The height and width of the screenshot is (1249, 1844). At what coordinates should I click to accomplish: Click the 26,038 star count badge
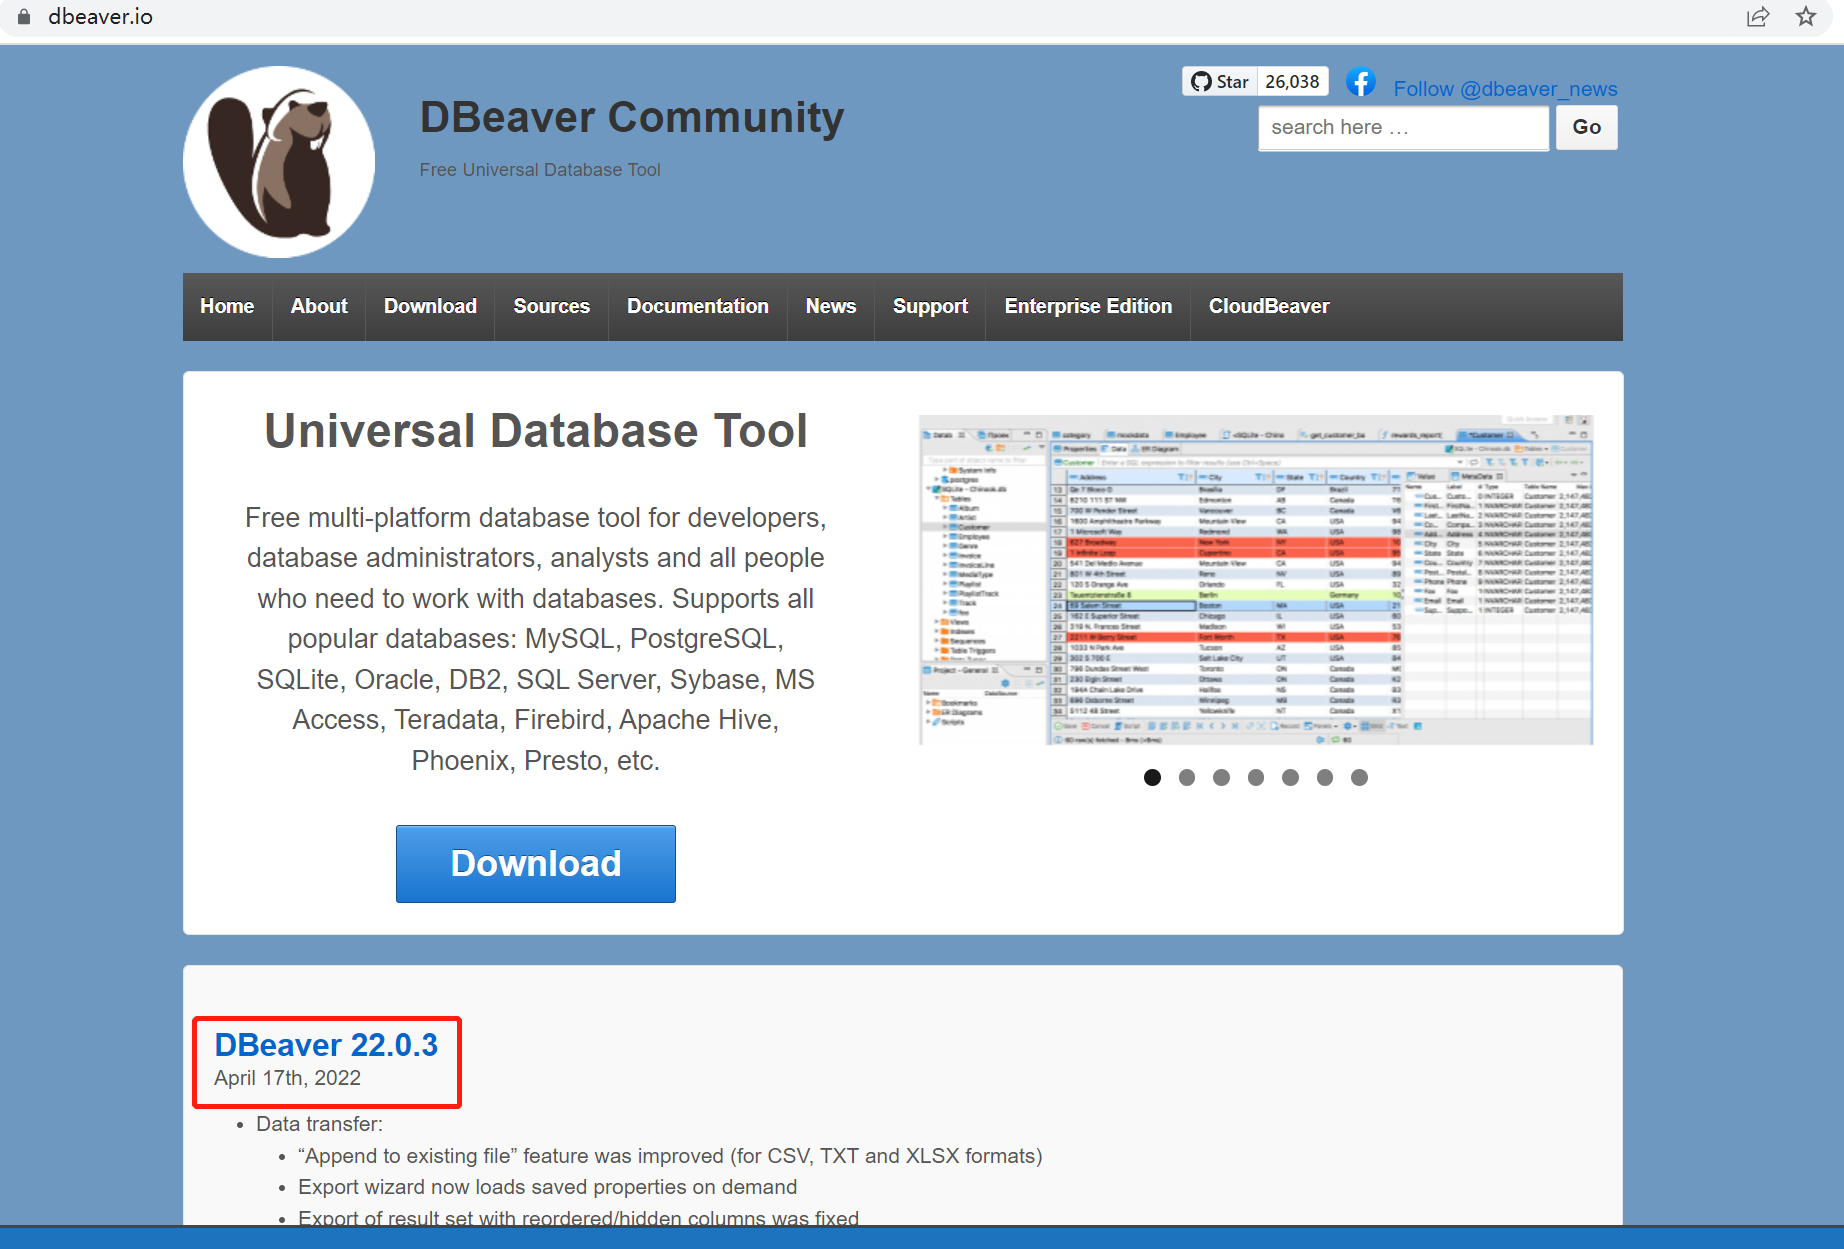[x=1292, y=81]
